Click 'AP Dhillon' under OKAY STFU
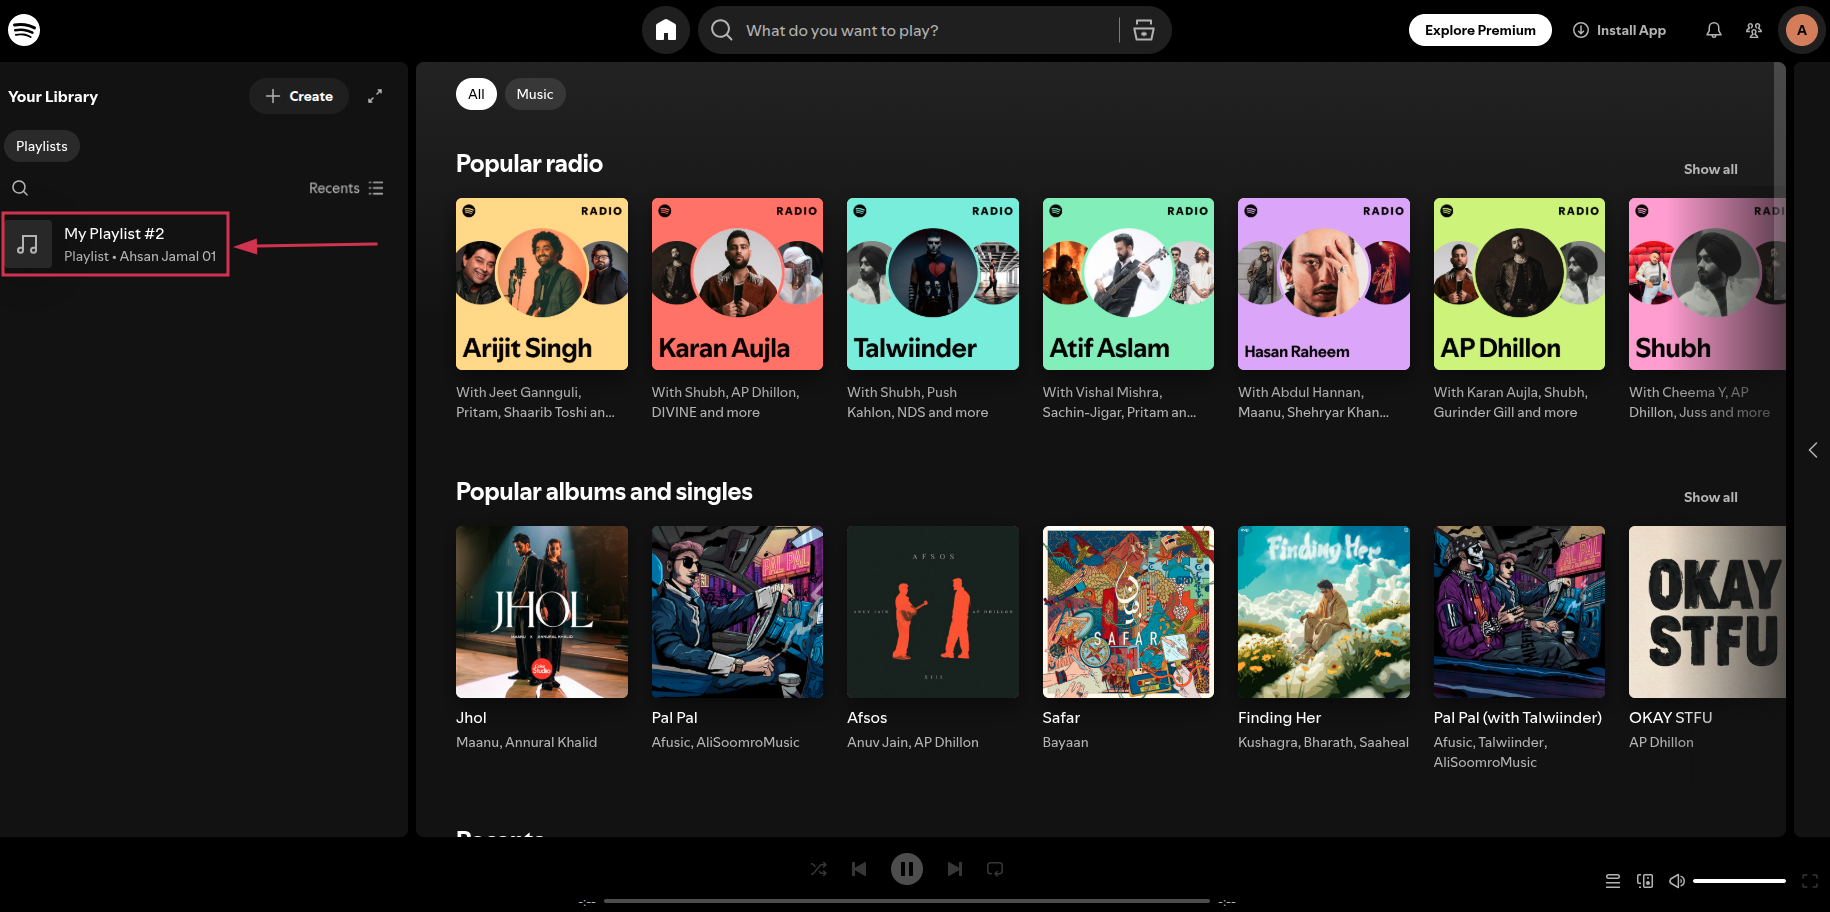 pyautogui.click(x=1661, y=742)
